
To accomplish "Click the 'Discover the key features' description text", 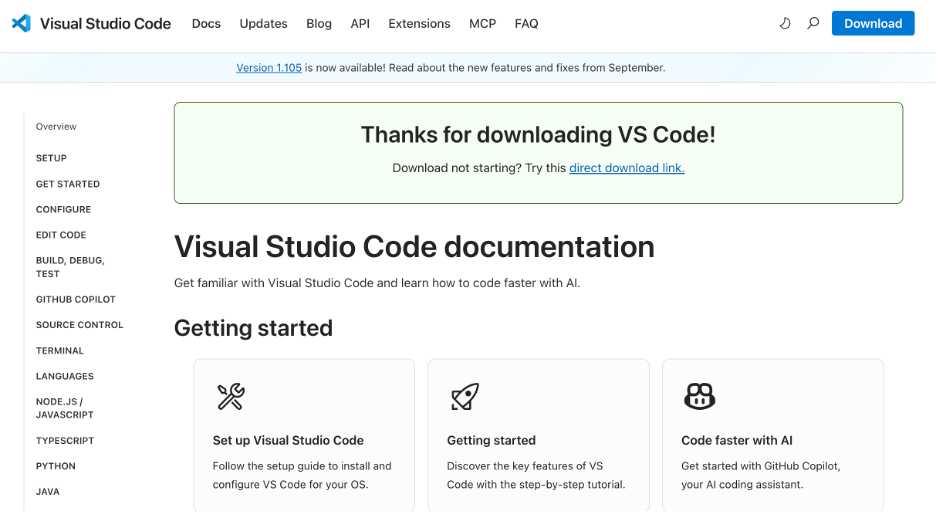I will [x=536, y=475].
